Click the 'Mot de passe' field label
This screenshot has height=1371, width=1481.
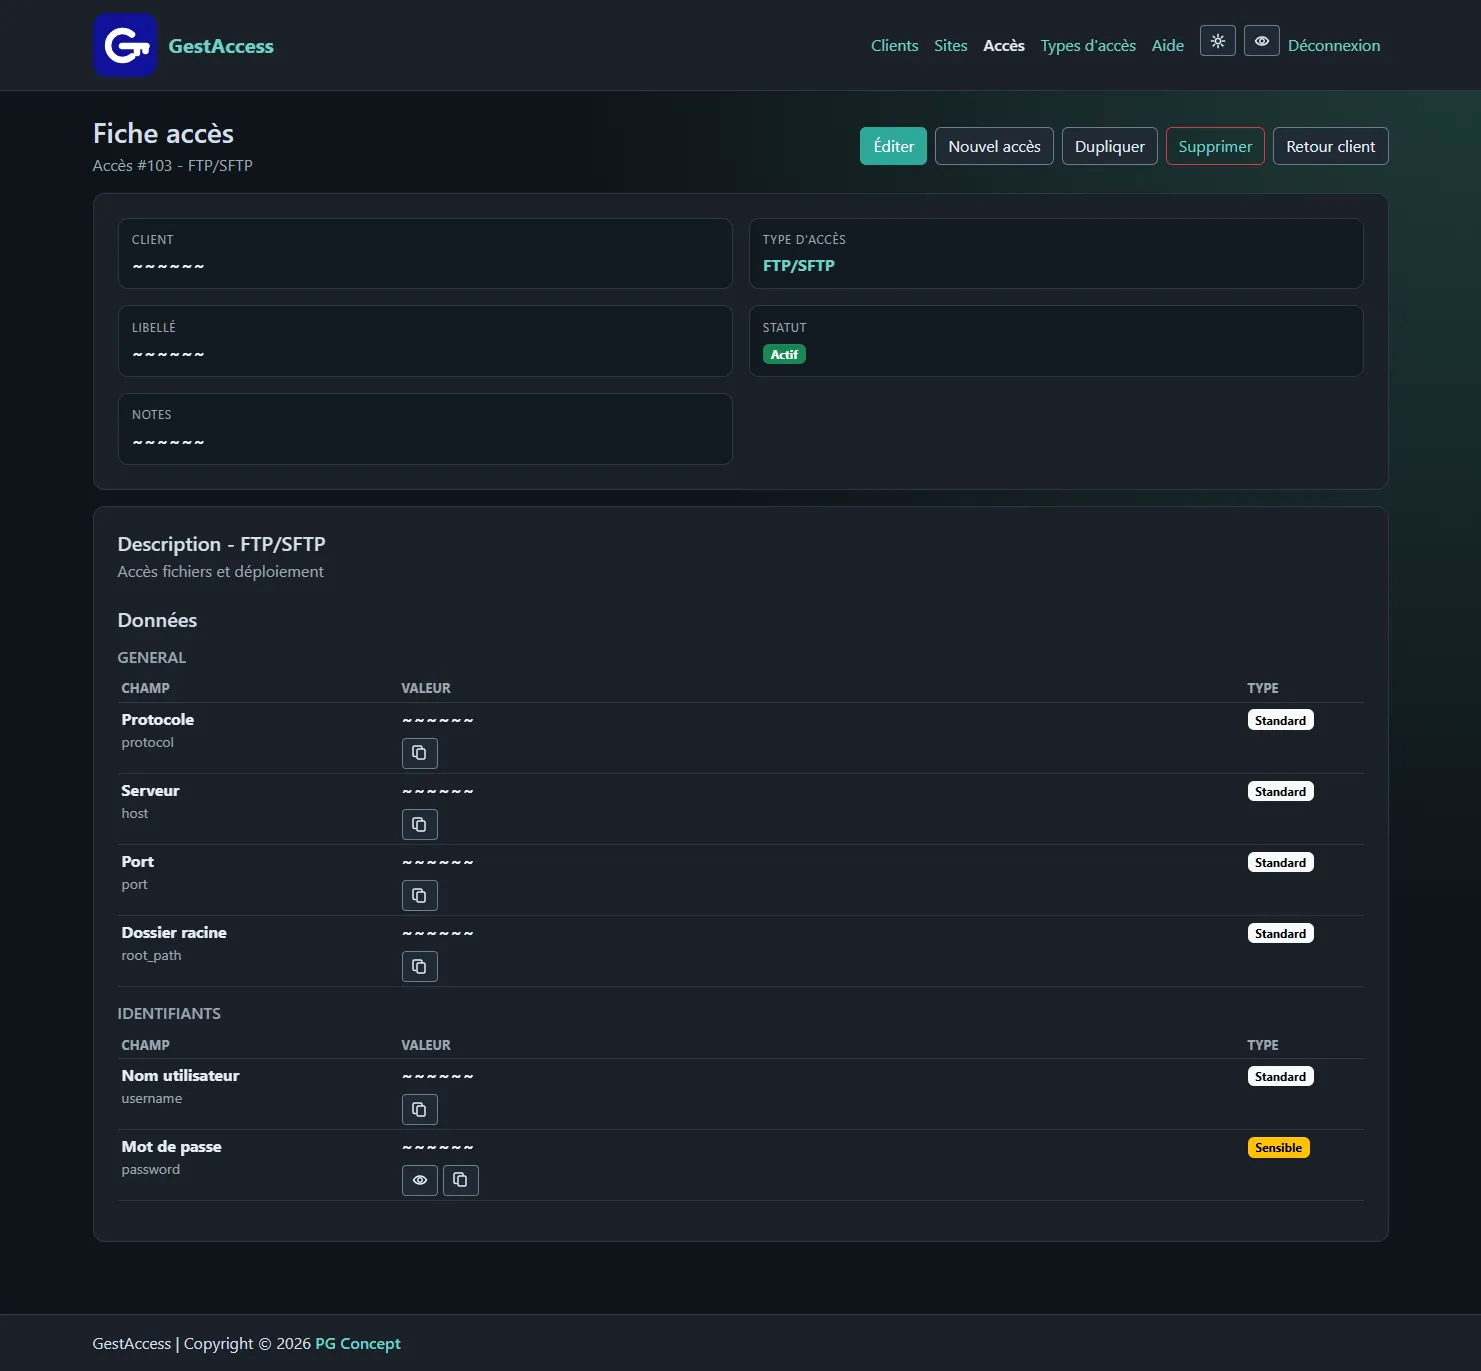172,1146
